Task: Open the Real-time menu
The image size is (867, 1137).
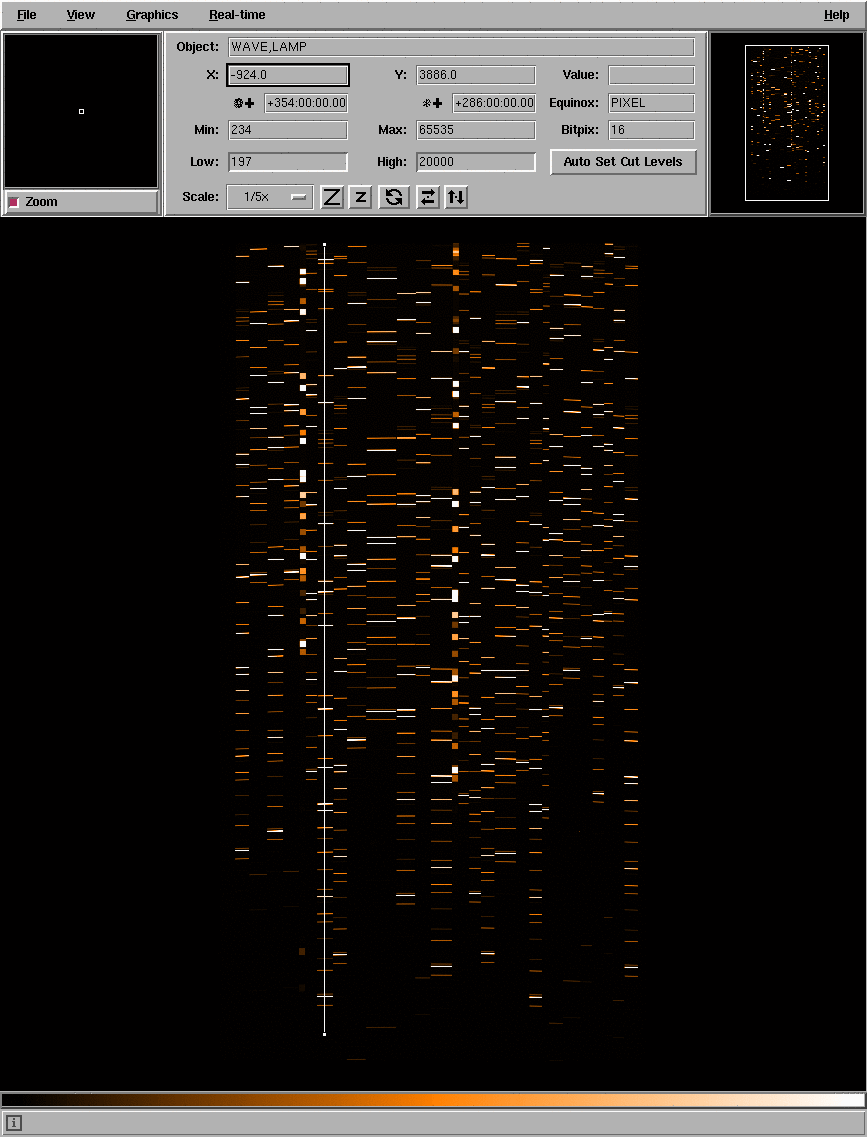Action: point(237,15)
